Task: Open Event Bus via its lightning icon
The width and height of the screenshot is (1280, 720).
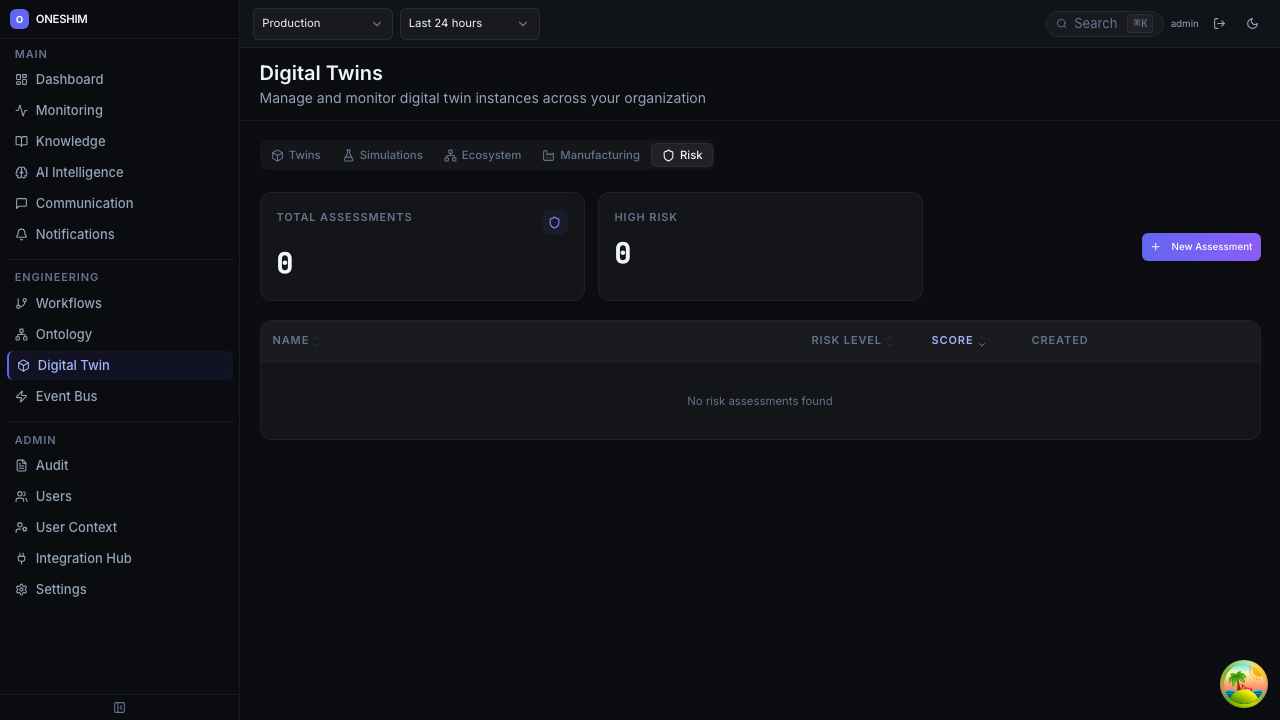Action: [21, 396]
